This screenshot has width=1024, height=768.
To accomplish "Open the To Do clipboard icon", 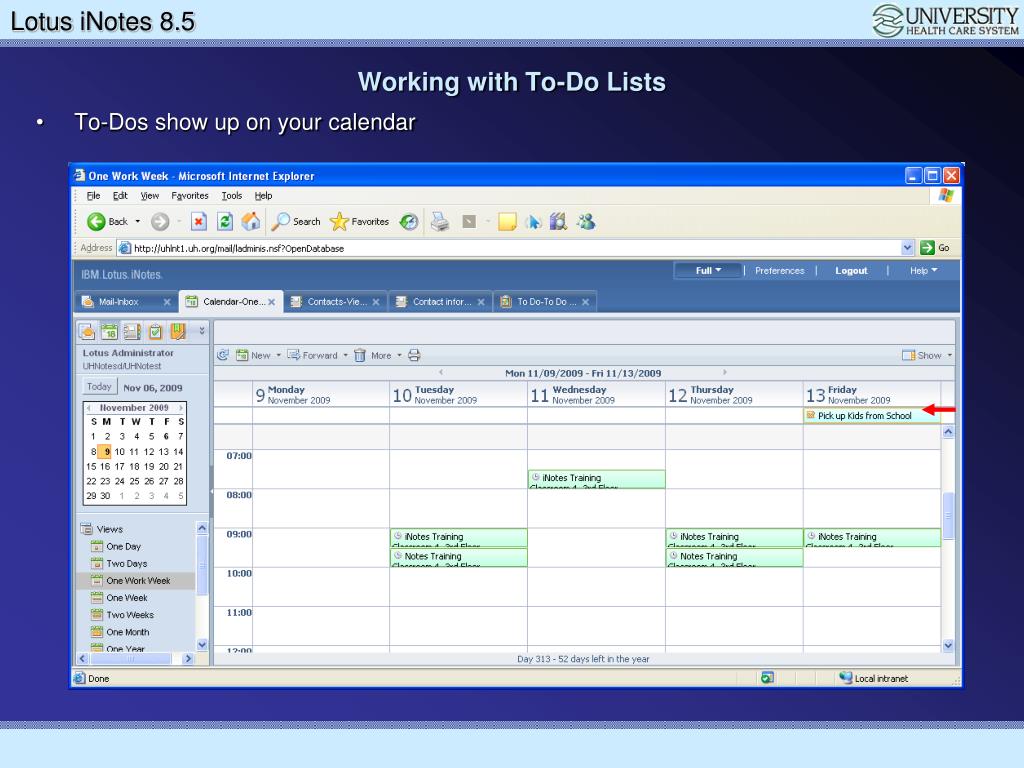I will pos(155,332).
